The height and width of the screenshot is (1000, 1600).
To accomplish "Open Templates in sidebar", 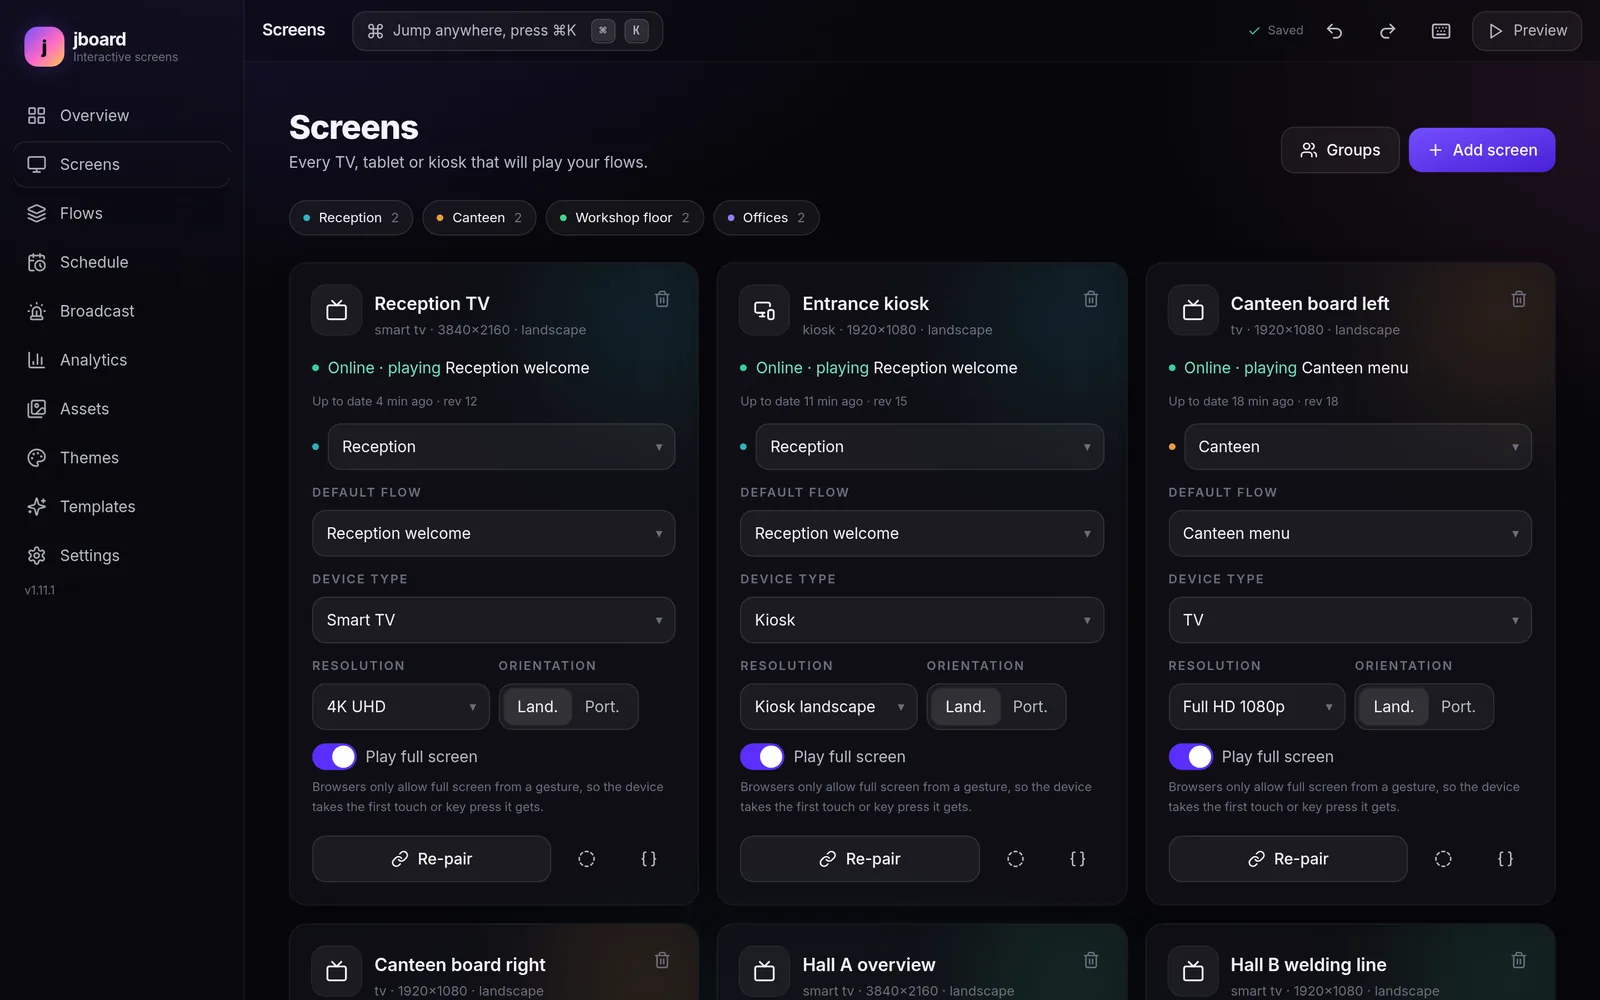I will (122, 507).
